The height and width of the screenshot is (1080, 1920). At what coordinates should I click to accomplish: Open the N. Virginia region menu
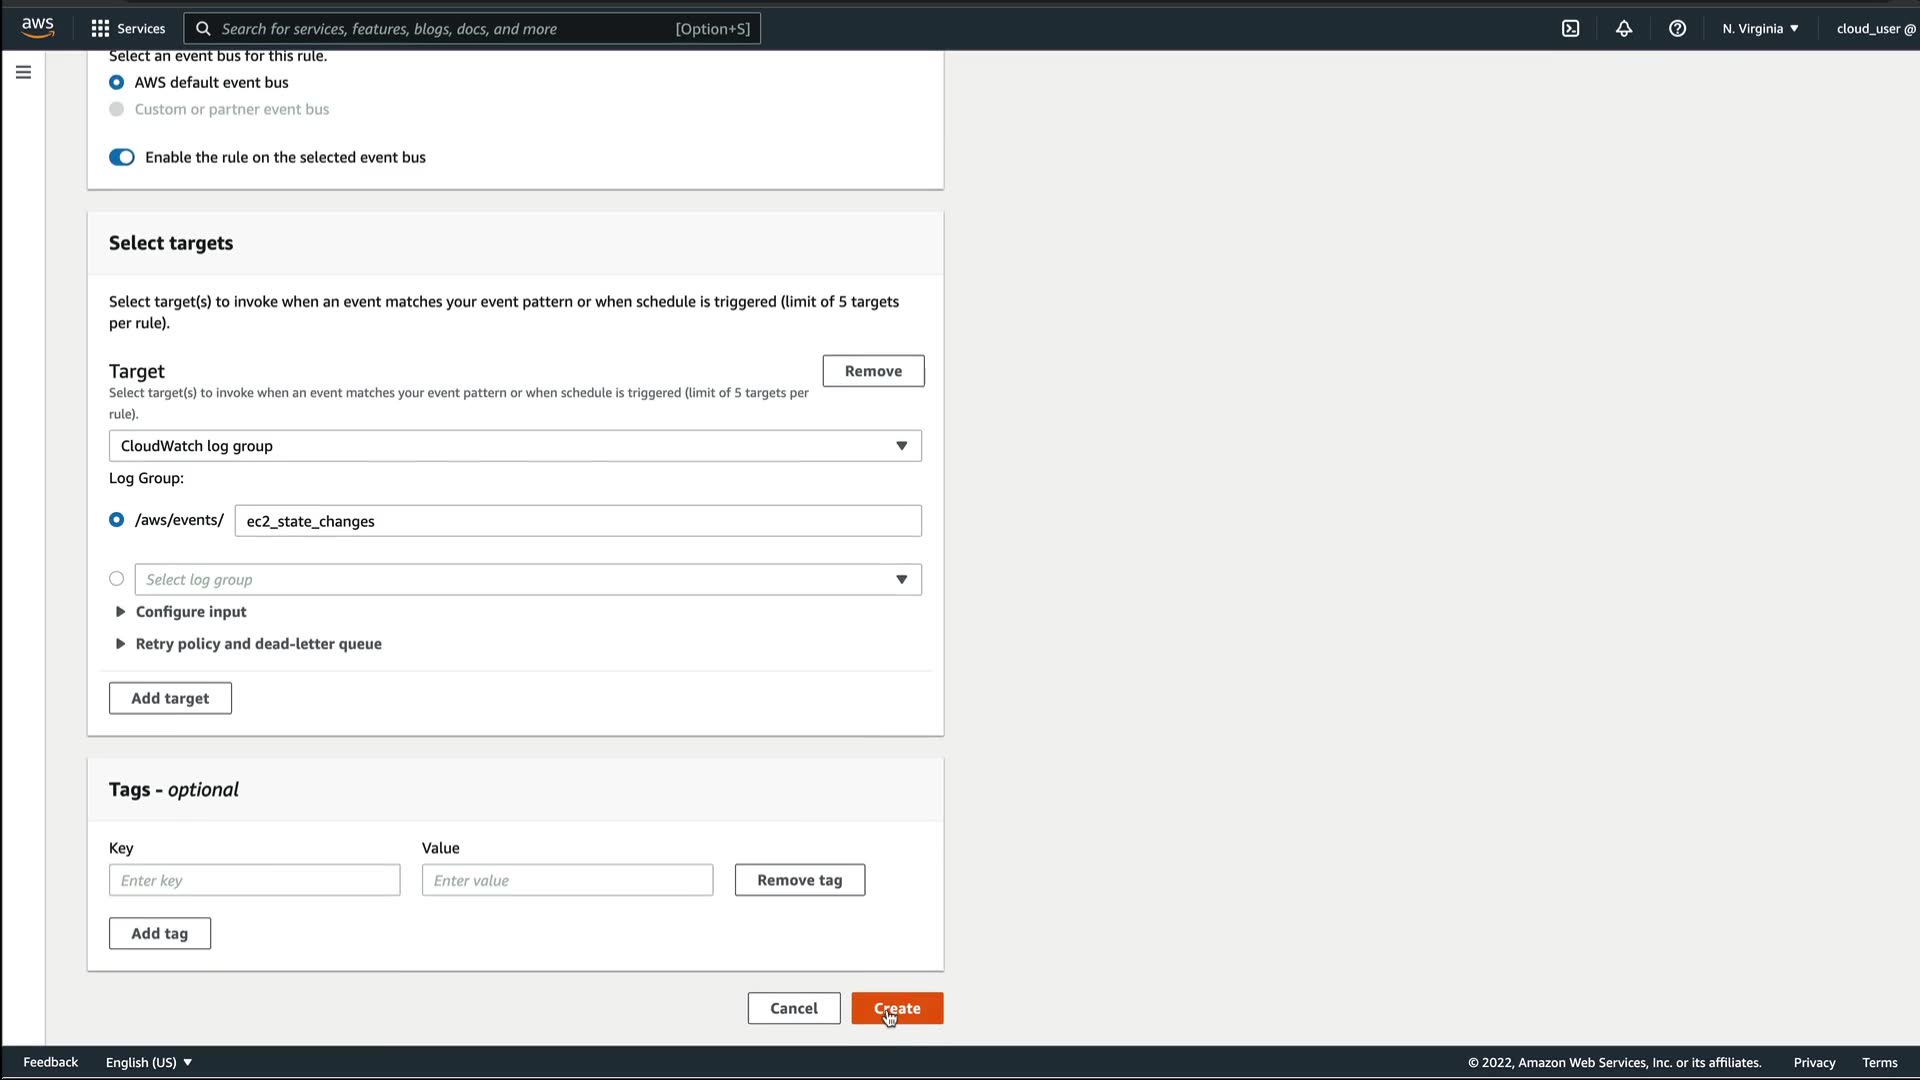tap(1760, 28)
